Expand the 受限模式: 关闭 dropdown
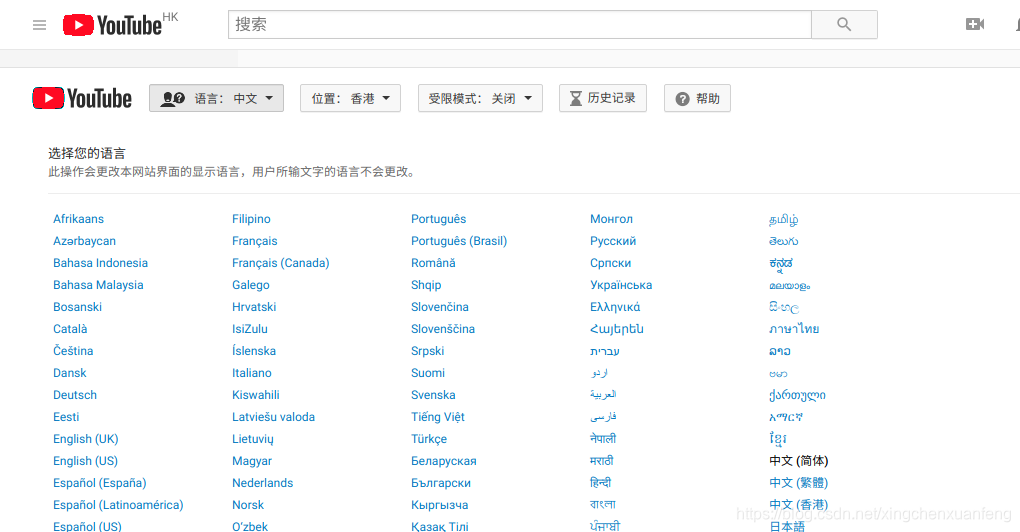The height and width of the screenshot is (532, 1020). (480, 98)
